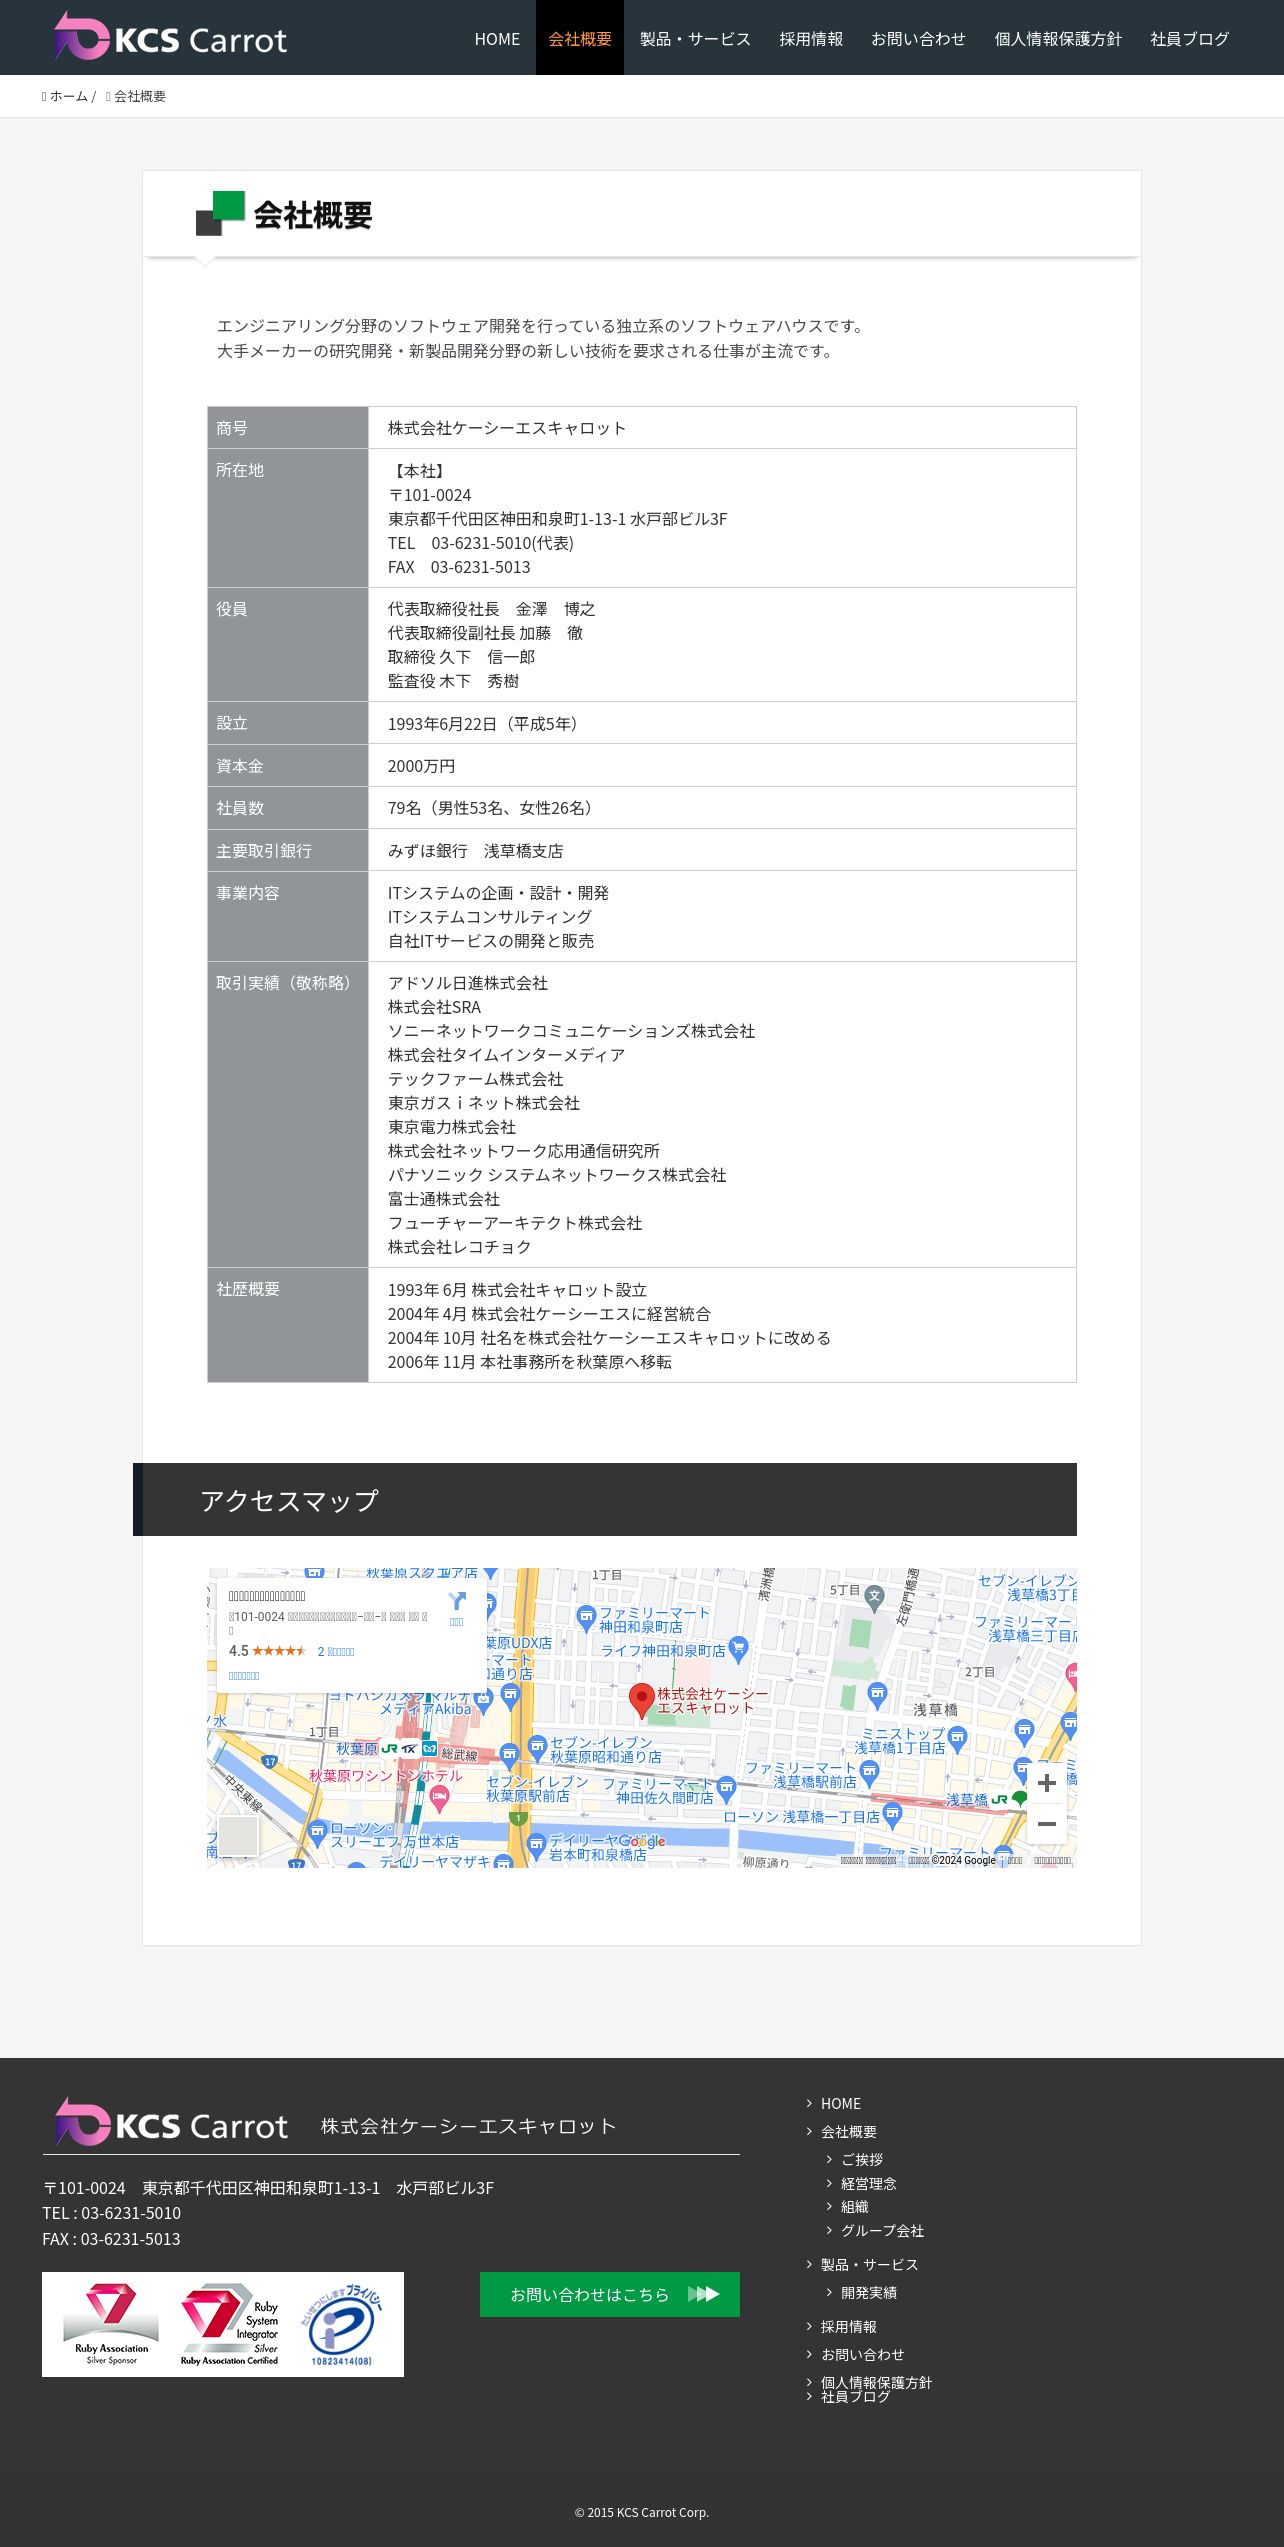Click the Privacy mark badge in footer
This screenshot has height=2547, width=1284.
[x=342, y=2324]
